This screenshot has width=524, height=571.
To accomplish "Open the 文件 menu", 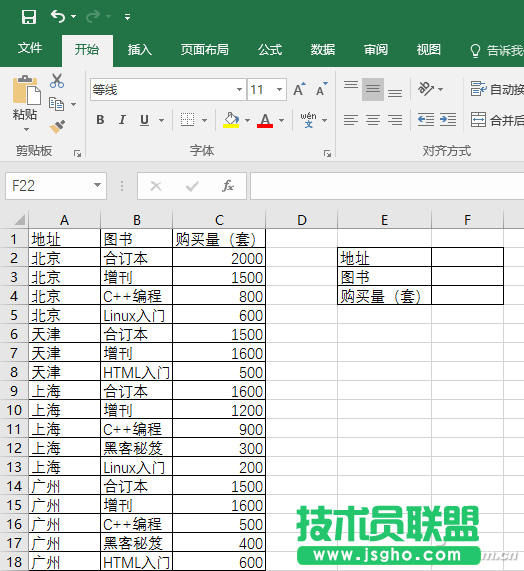I will pyautogui.click(x=30, y=48).
